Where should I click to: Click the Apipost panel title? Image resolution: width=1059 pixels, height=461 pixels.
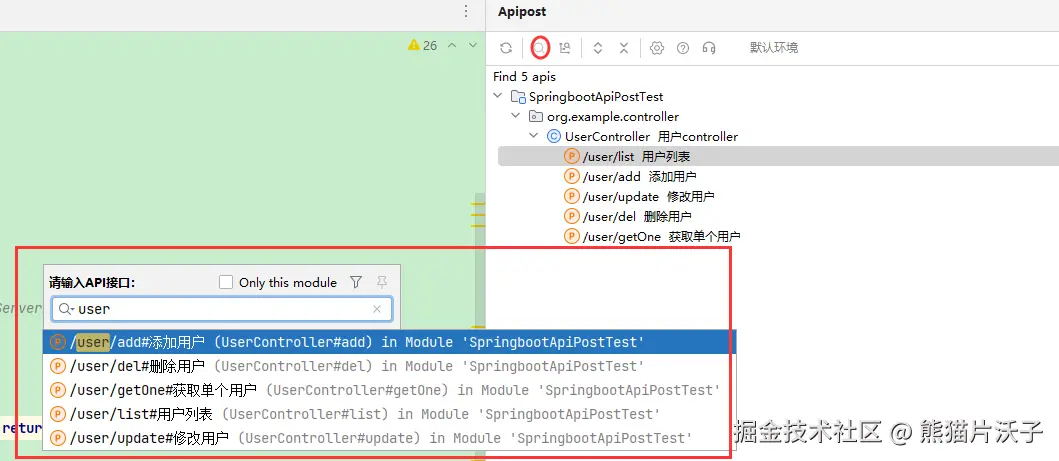[522, 11]
